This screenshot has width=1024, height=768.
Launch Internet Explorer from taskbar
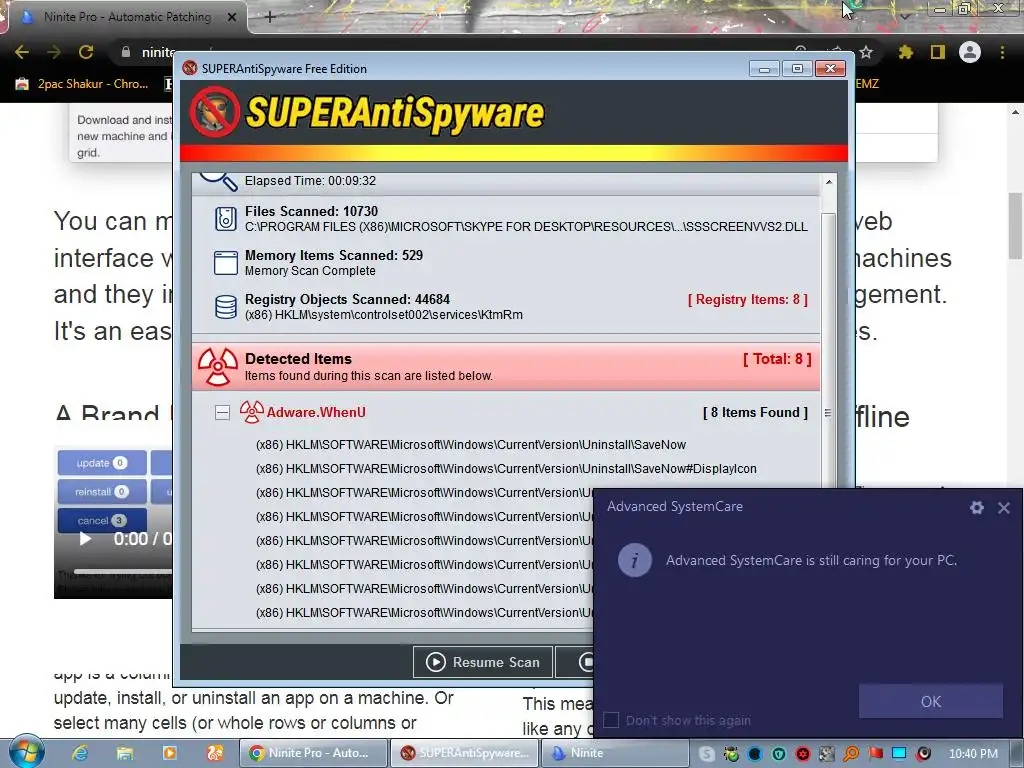pos(80,753)
